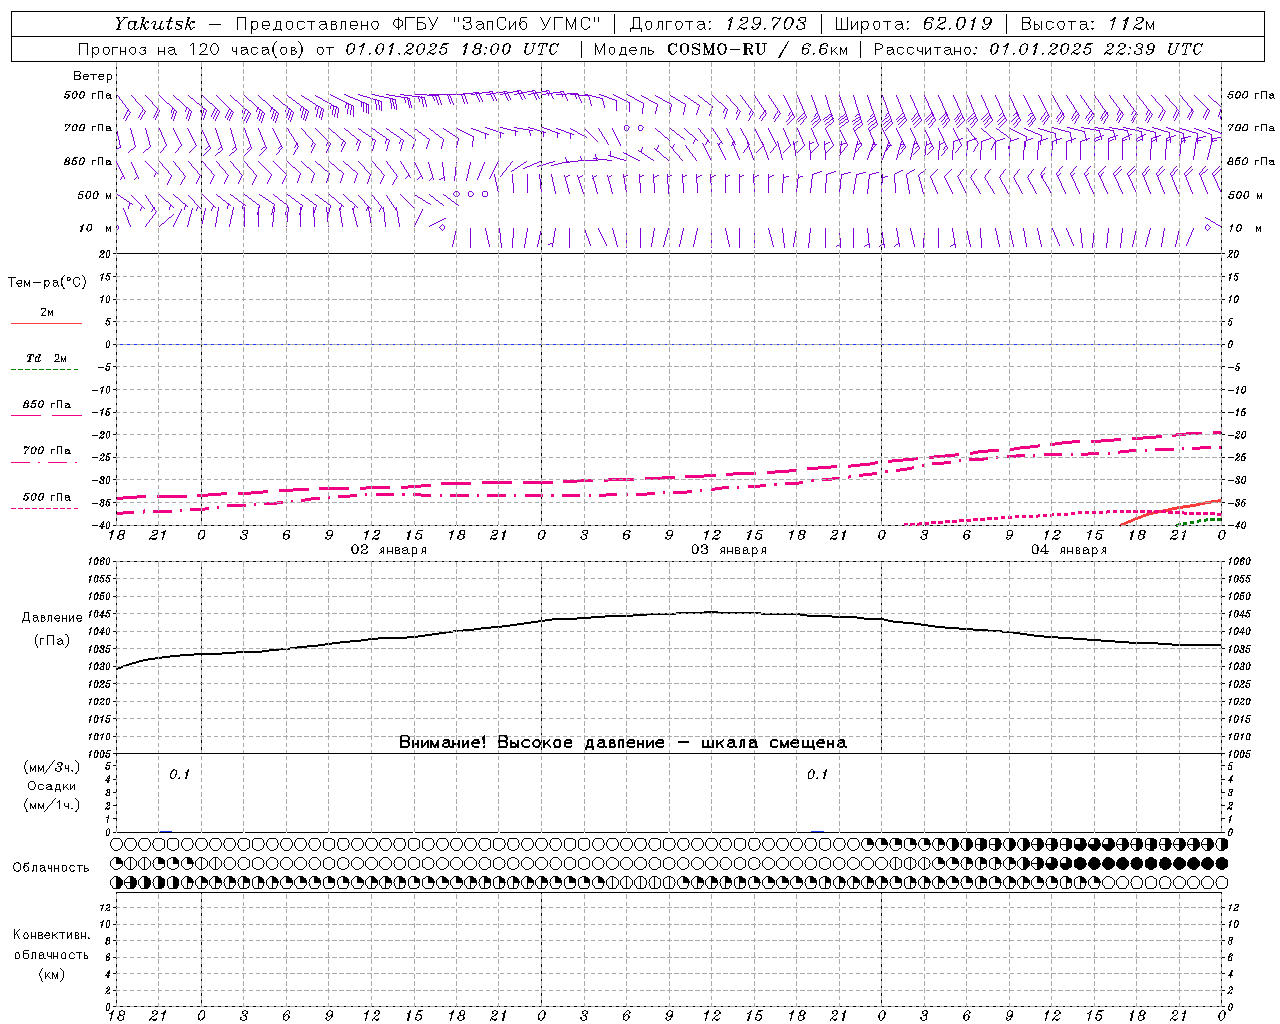This screenshot has height=1024, width=1280.
Task: Click the 03 января date label
Action: [x=728, y=550]
